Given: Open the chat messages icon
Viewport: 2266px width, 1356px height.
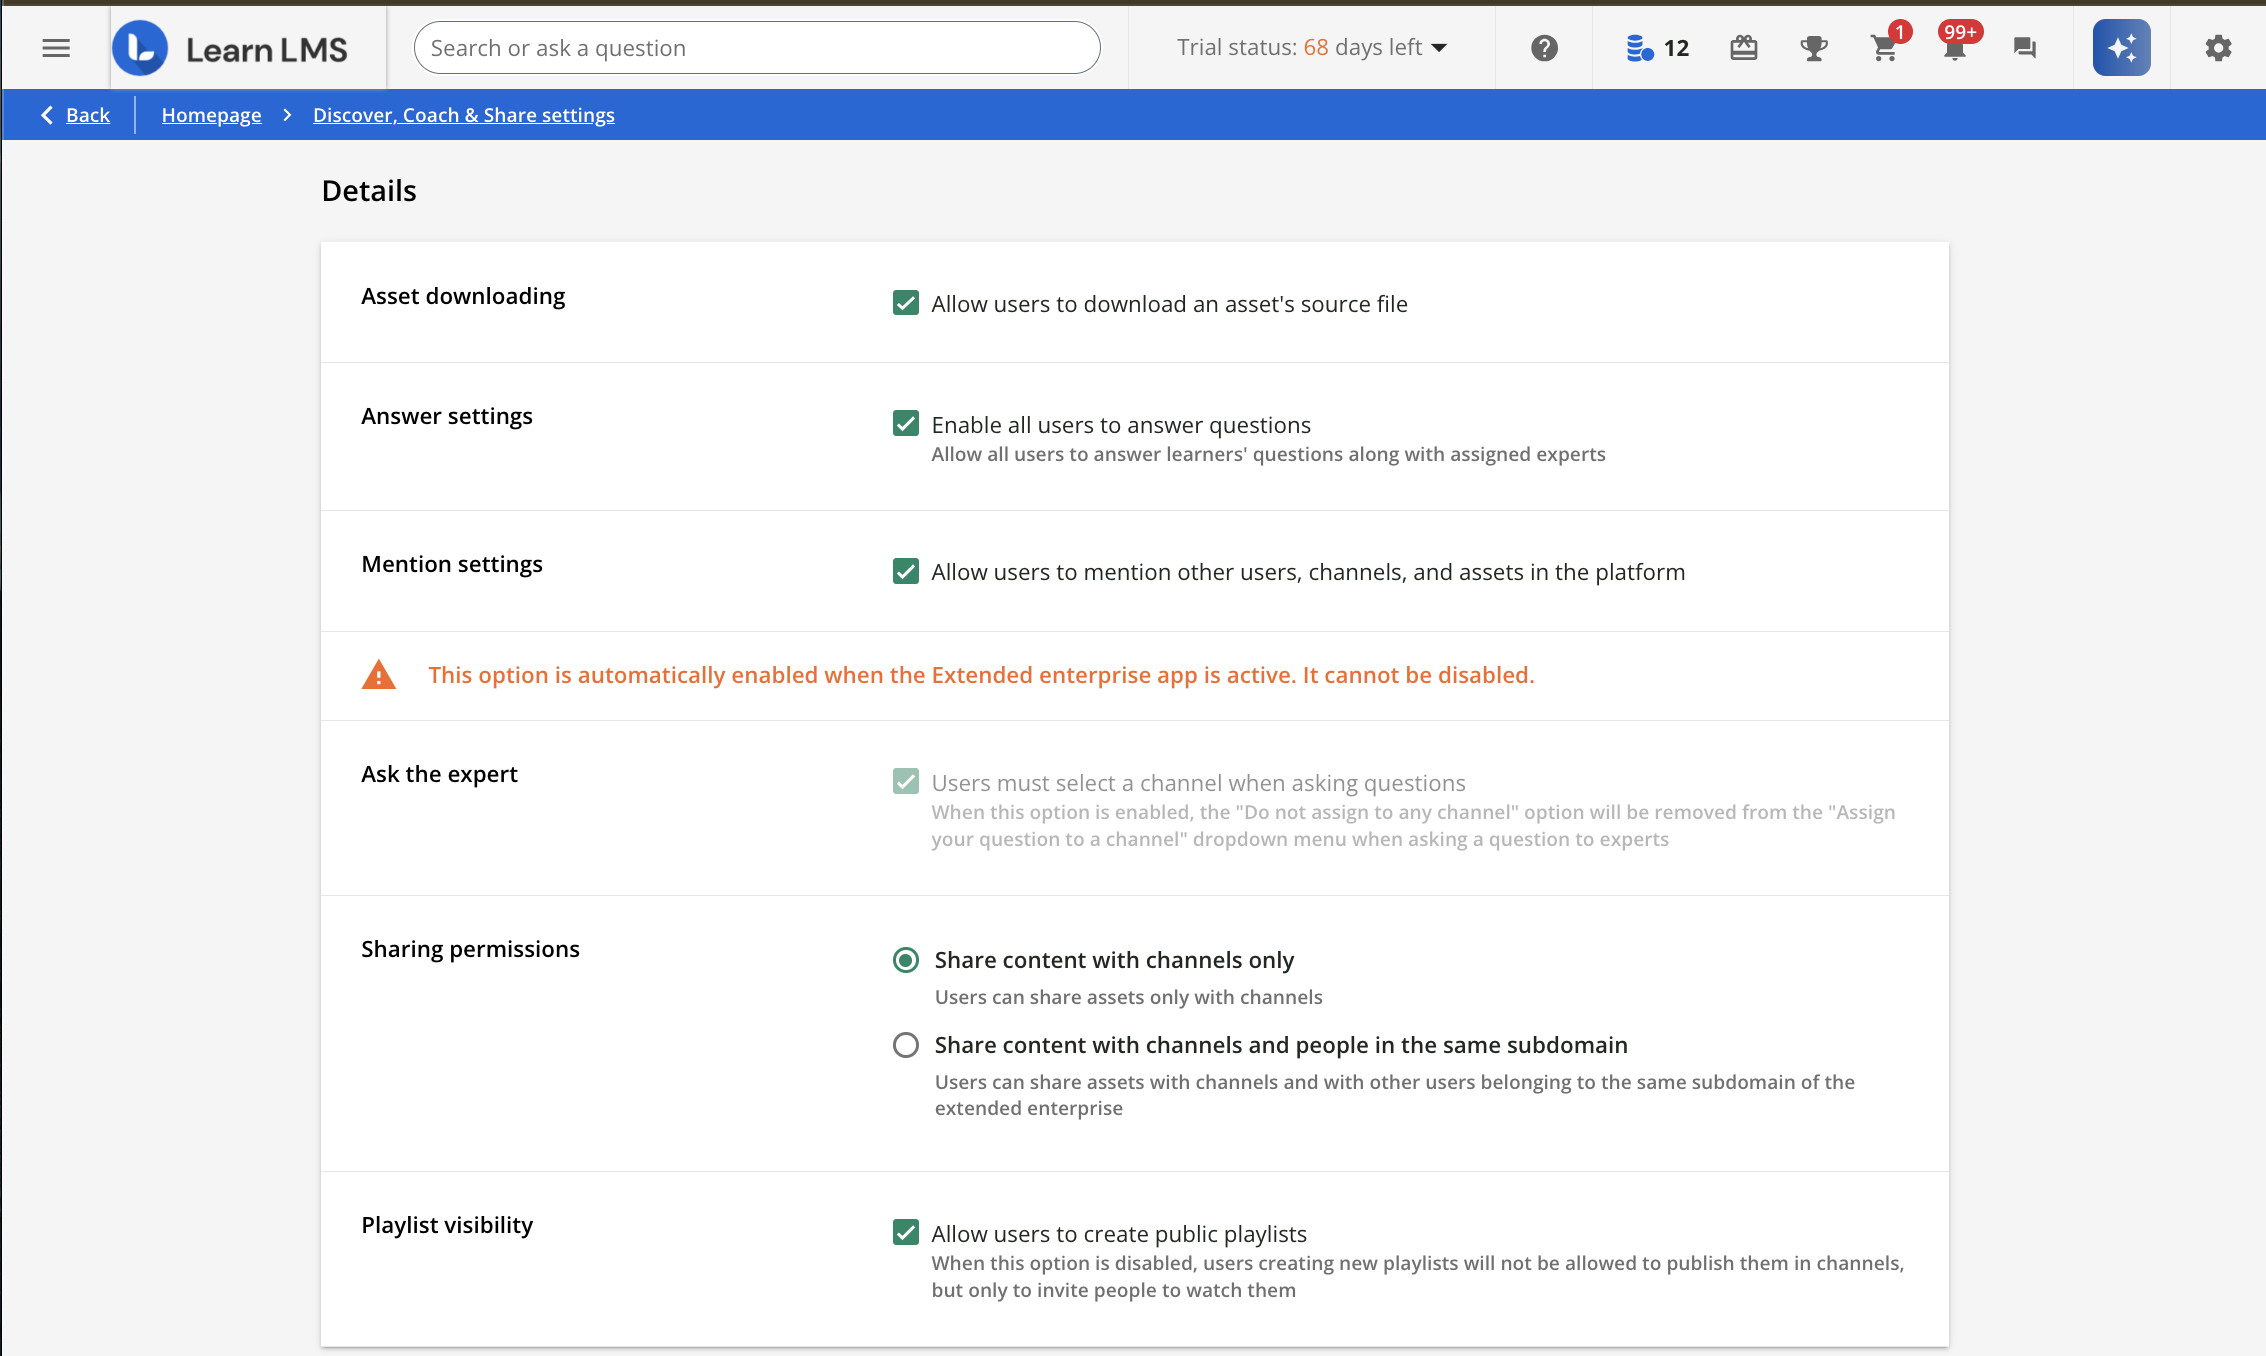Looking at the screenshot, I should (2025, 48).
